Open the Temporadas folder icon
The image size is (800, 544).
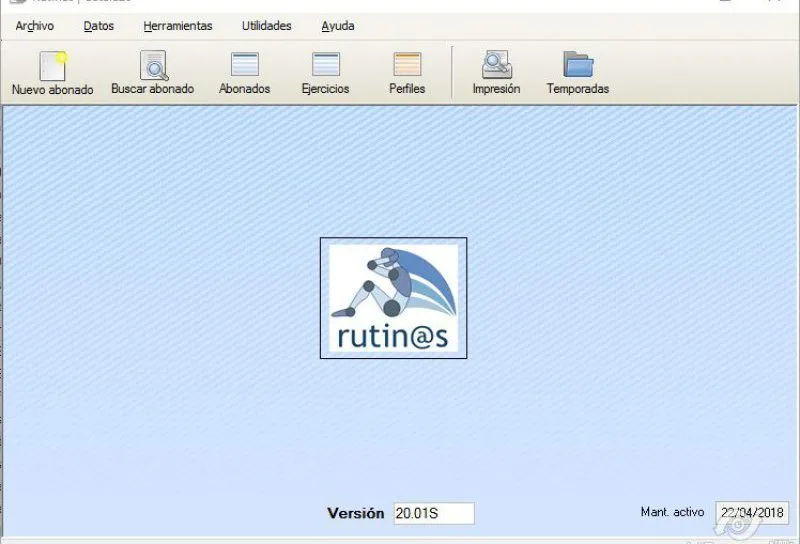[578, 64]
